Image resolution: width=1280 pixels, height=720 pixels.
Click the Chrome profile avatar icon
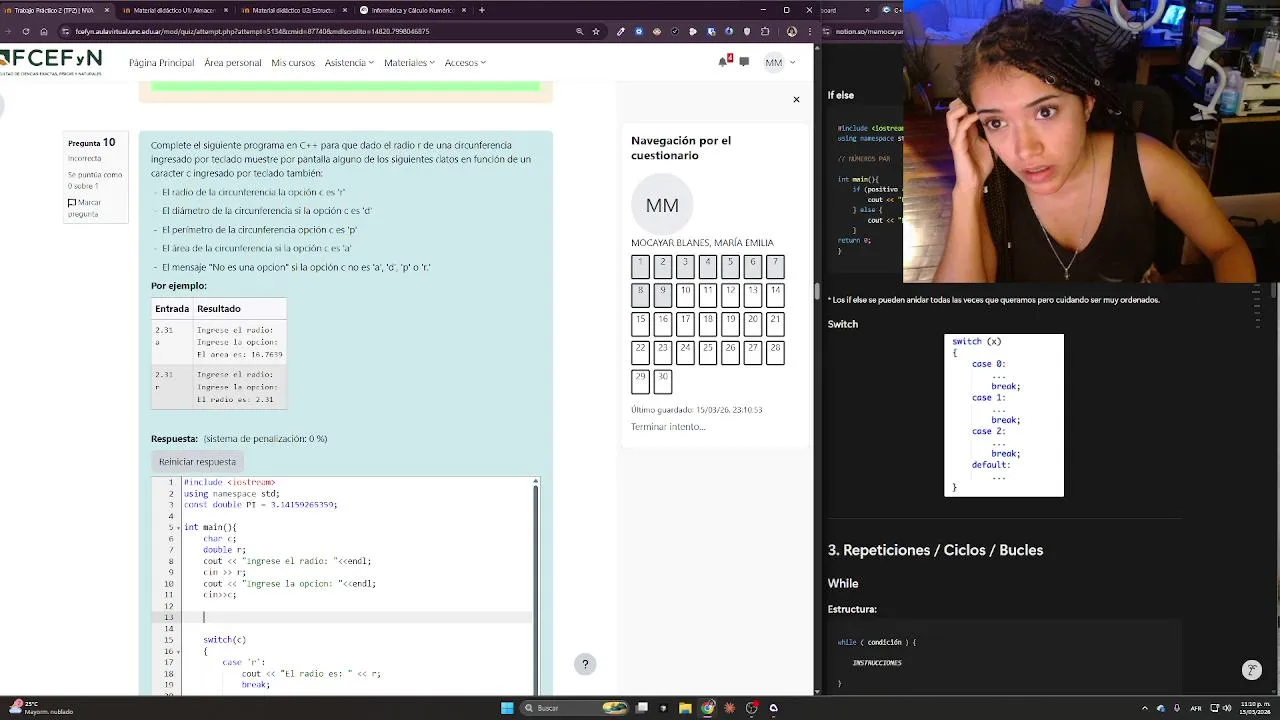click(792, 31)
